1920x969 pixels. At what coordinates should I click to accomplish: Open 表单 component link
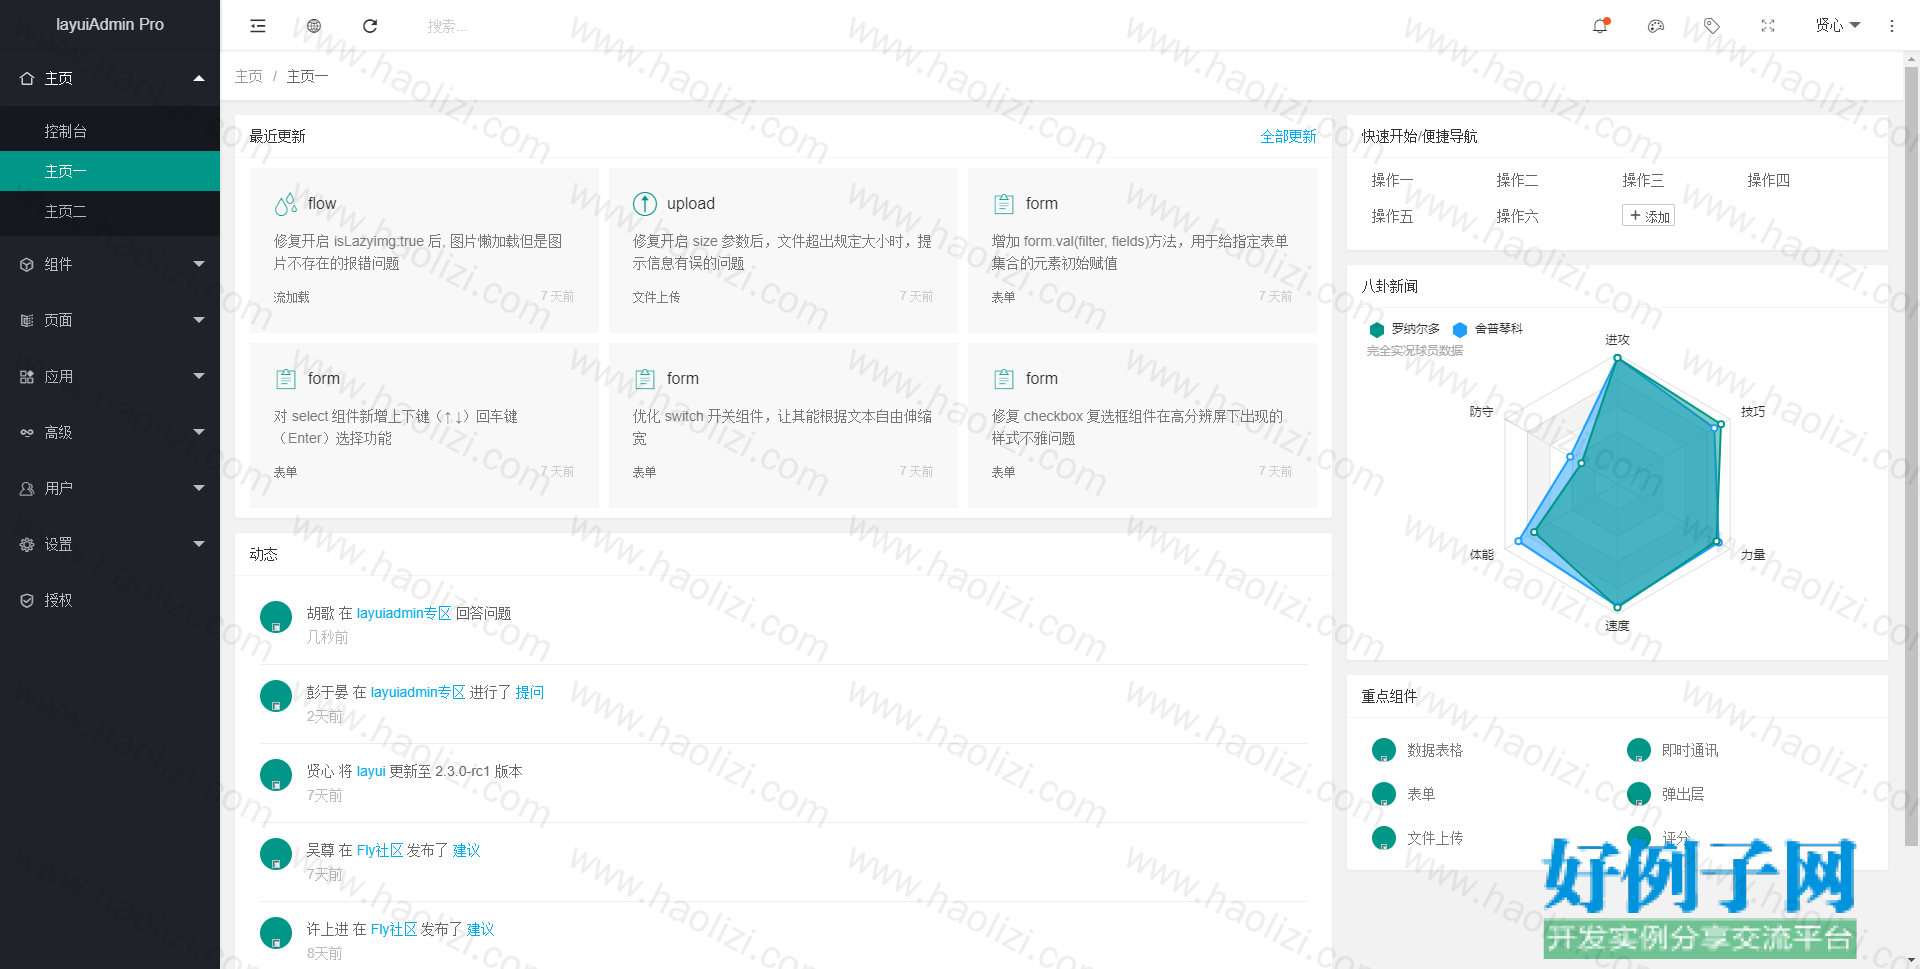1421,794
